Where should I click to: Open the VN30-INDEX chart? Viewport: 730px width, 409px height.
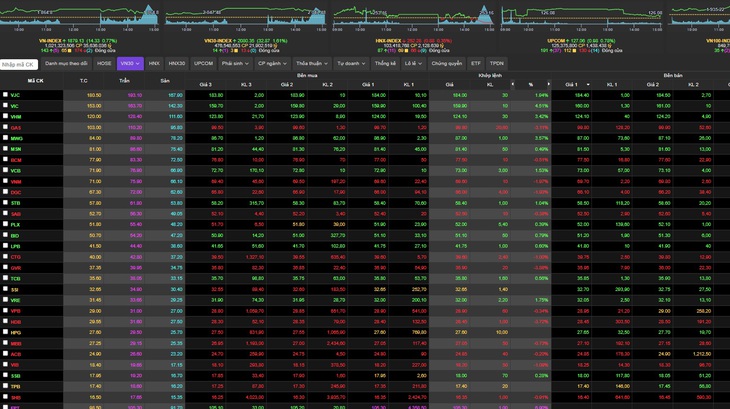click(246, 19)
